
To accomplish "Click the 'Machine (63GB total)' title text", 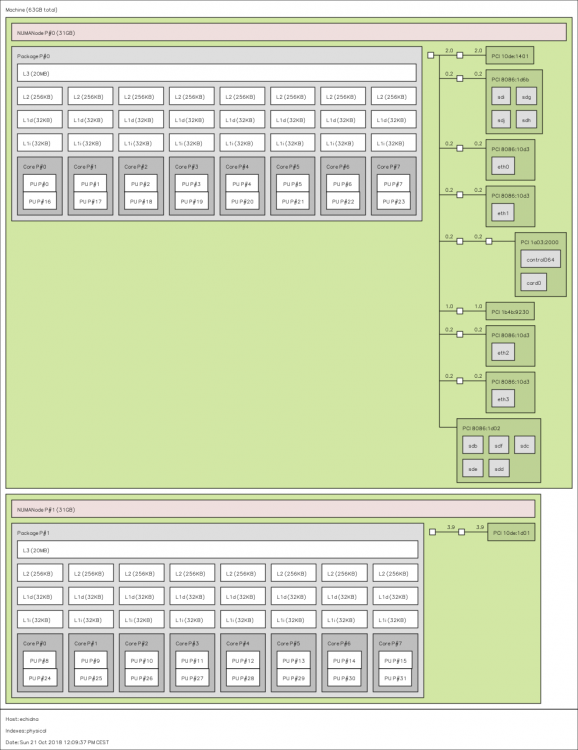I will [x=31, y=10].
